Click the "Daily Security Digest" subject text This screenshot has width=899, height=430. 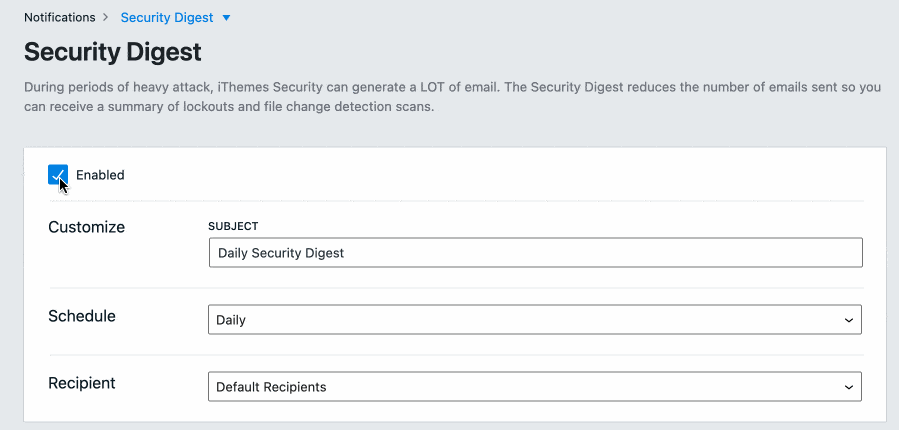(281, 253)
